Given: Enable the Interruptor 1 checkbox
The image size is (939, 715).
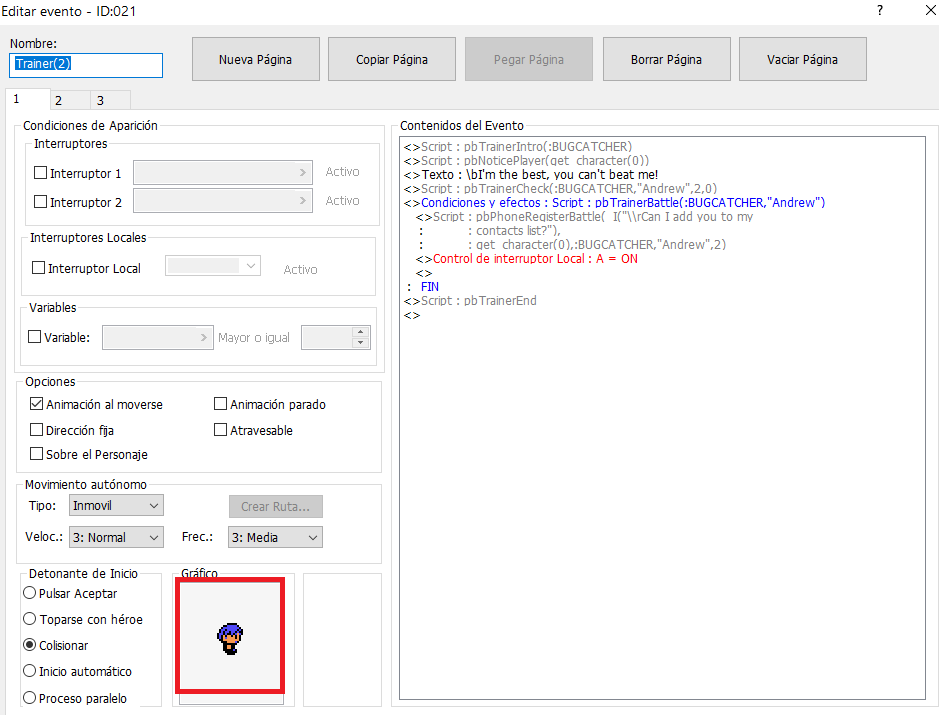Looking at the screenshot, I should click(x=41, y=173).
